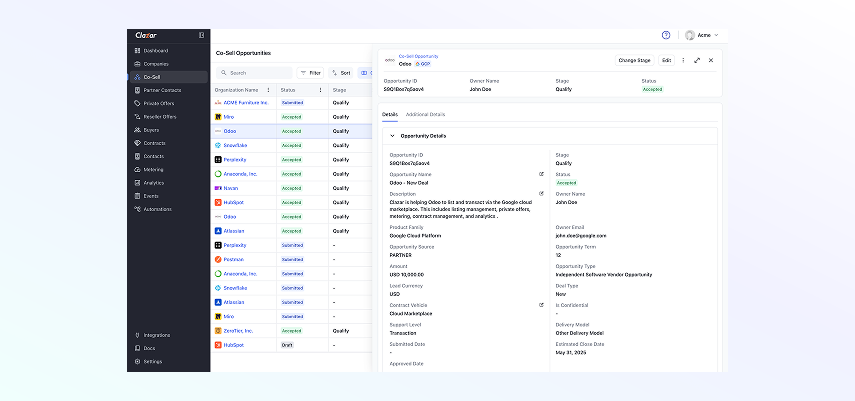
Task: Click the May 31, 2025 close date
Action: click(x=570, y=352)
